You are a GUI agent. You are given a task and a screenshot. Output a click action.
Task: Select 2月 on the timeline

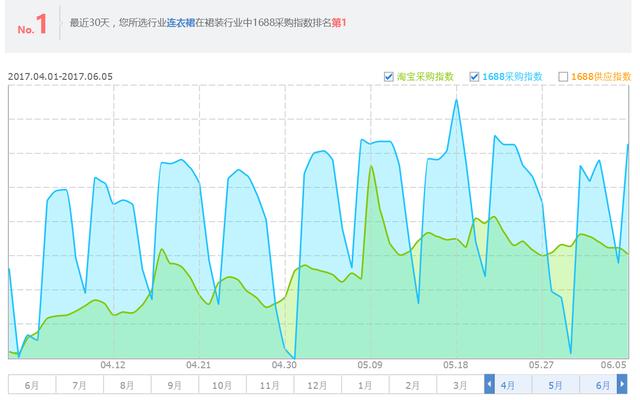point(412,384)
